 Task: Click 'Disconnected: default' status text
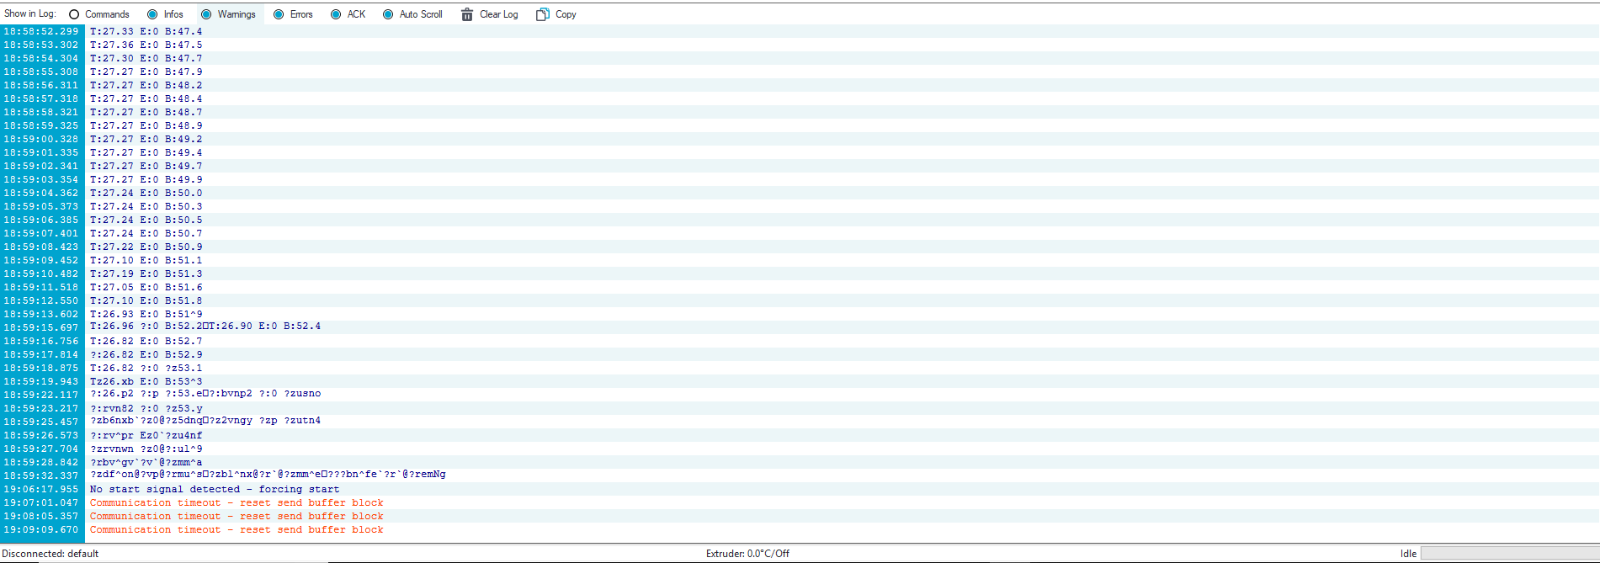(x=50, y=553)
